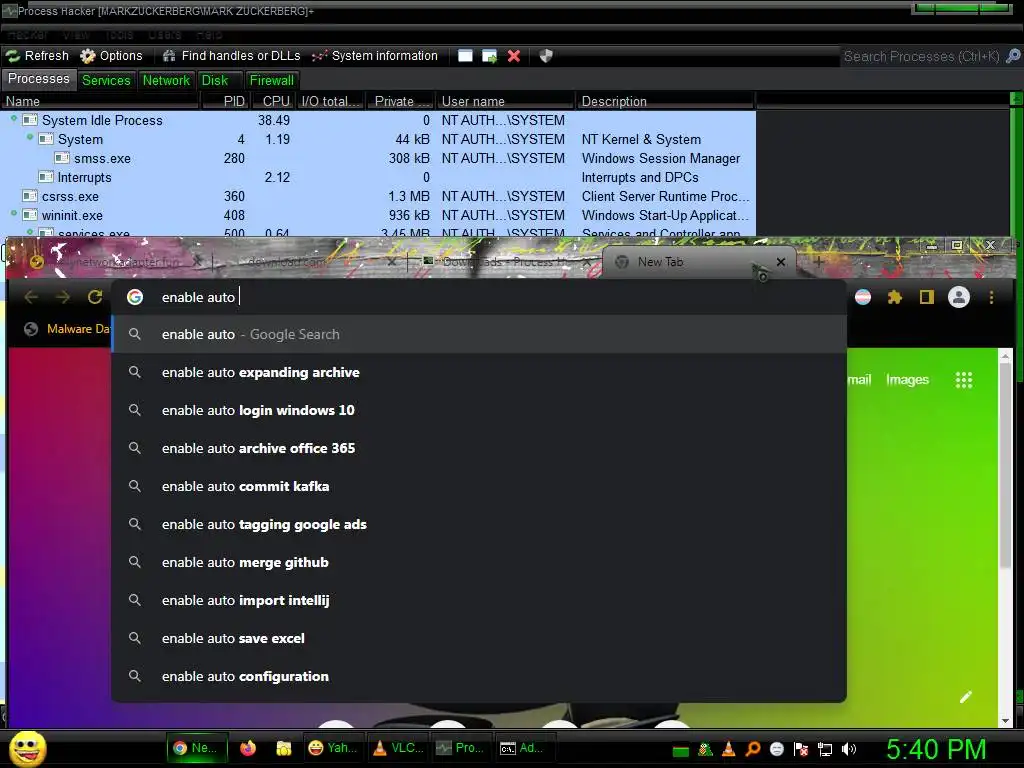Click the find window and thread icon
Image resolution: width=1024 pixels, height=768 pixels.
tap(489, 56)
